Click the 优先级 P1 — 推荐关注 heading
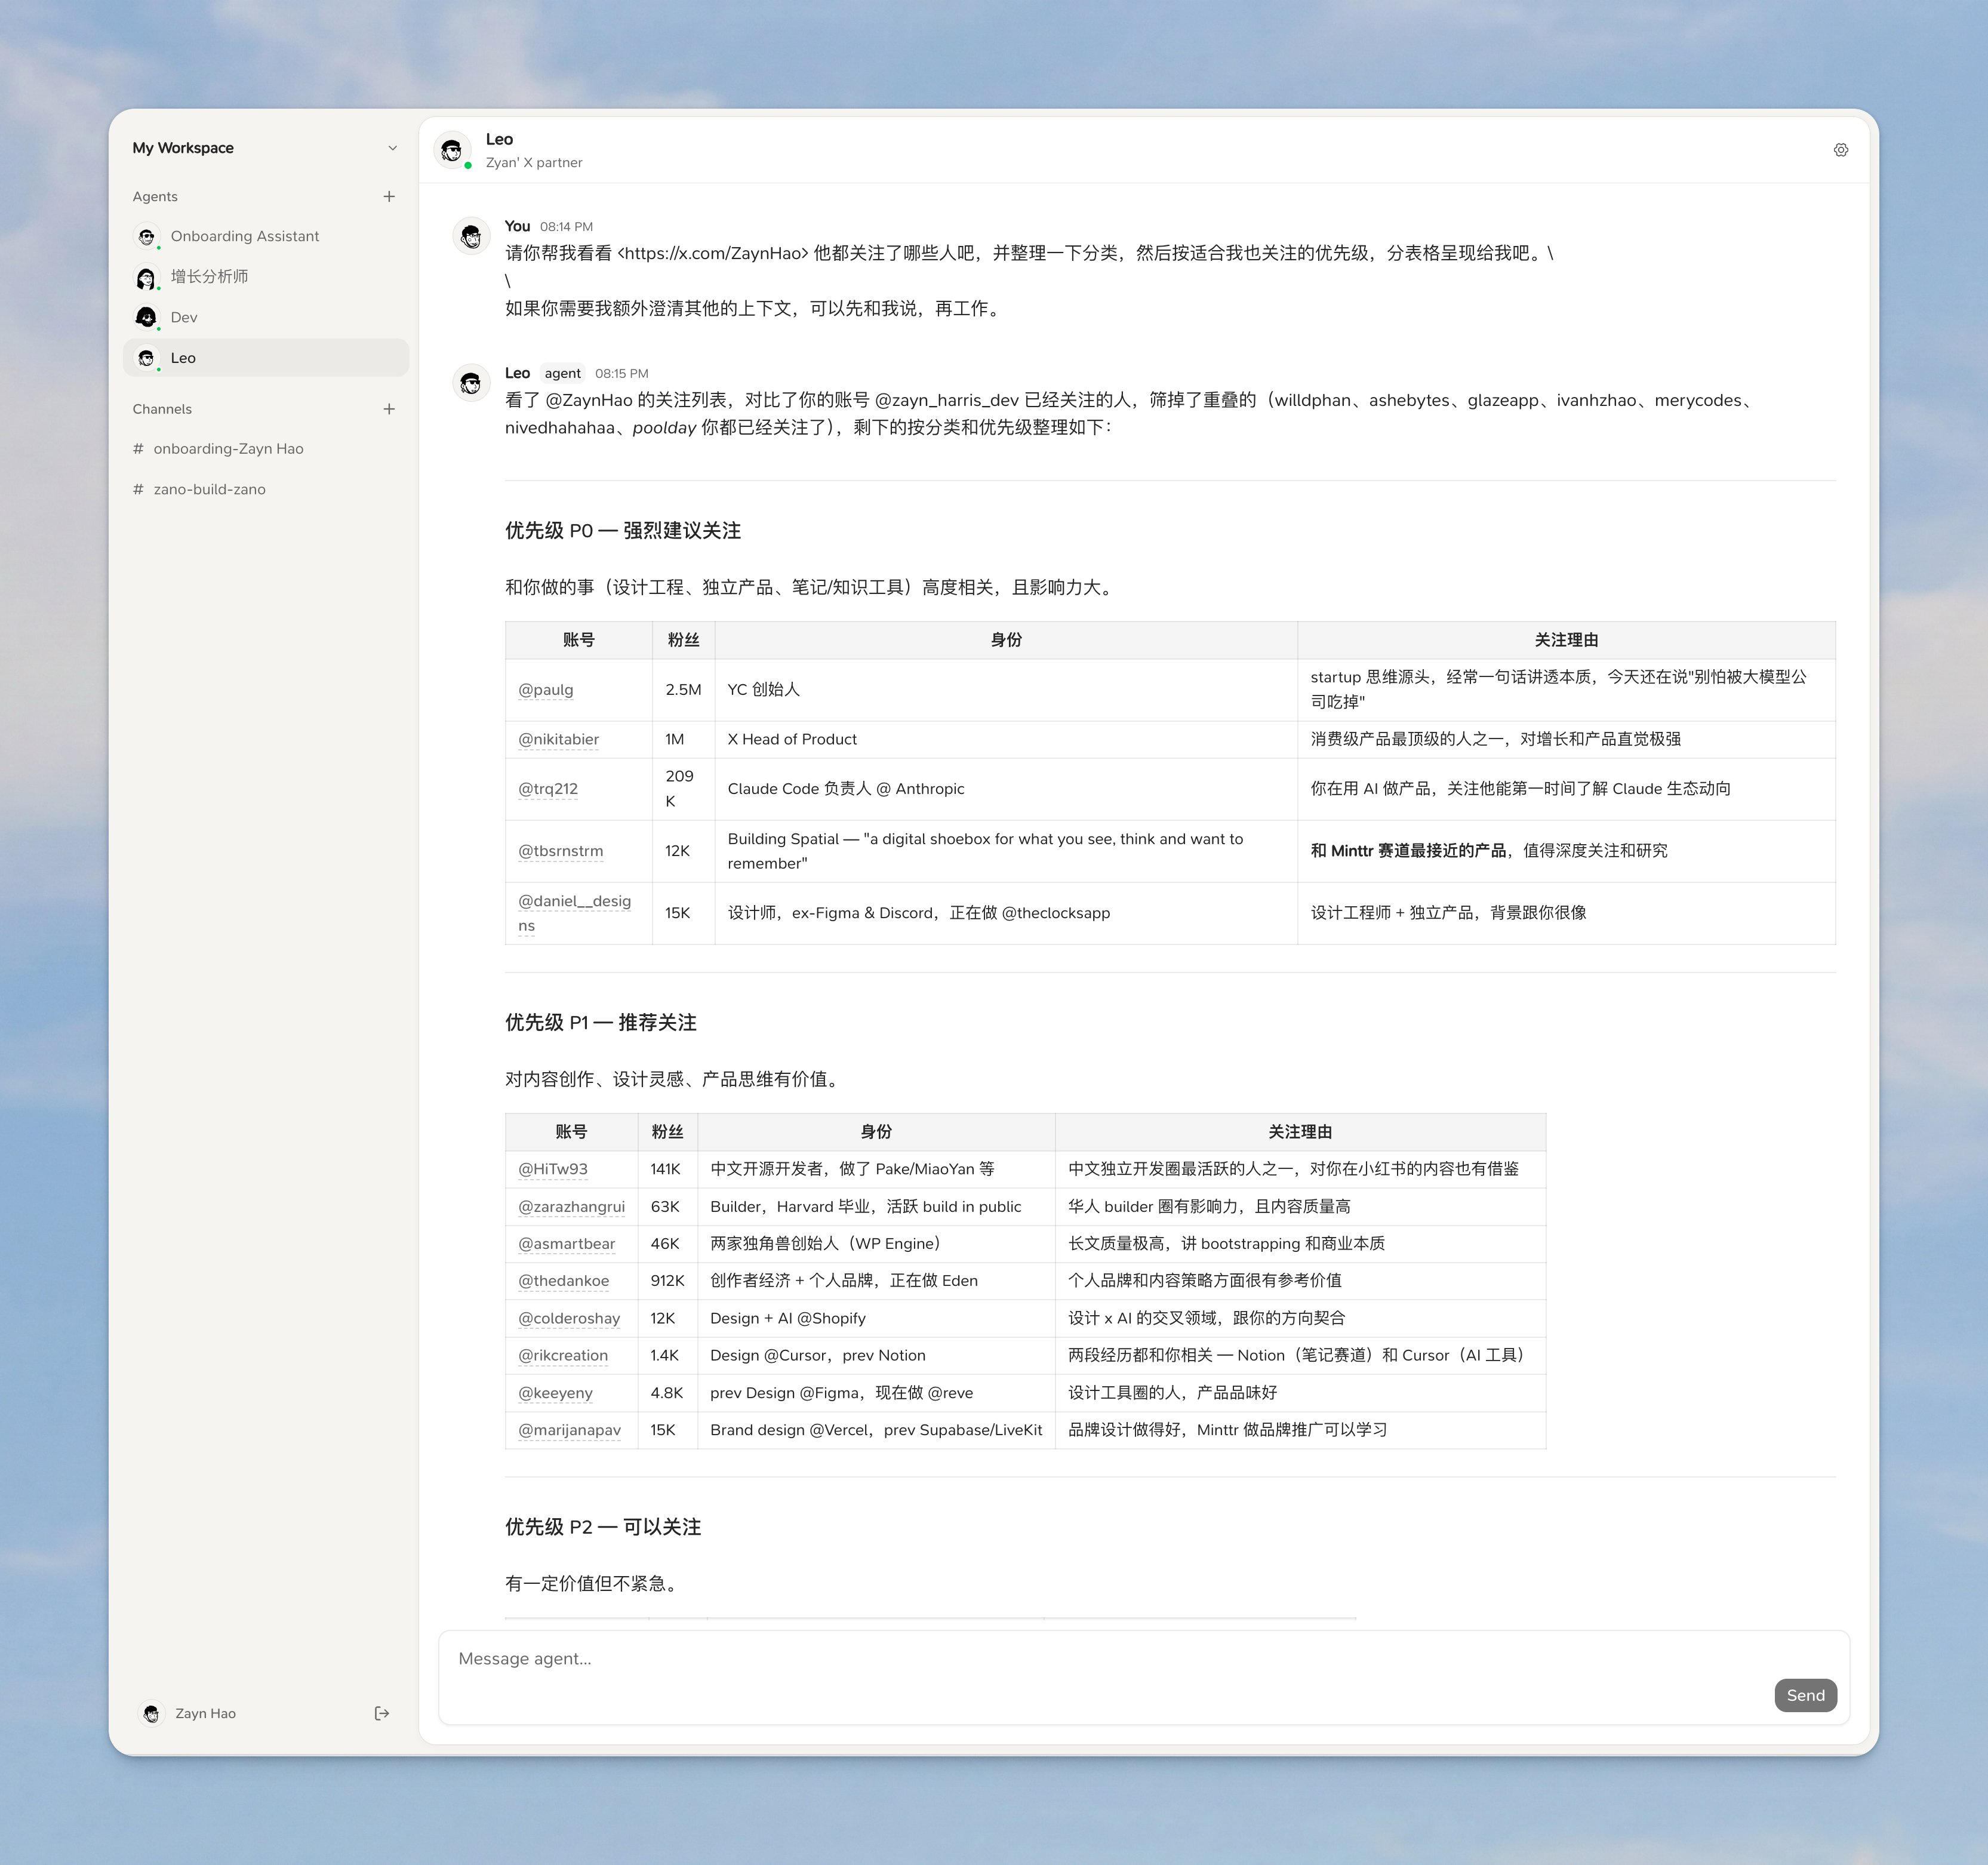1988x1865 pixels. coord(601,1023)
